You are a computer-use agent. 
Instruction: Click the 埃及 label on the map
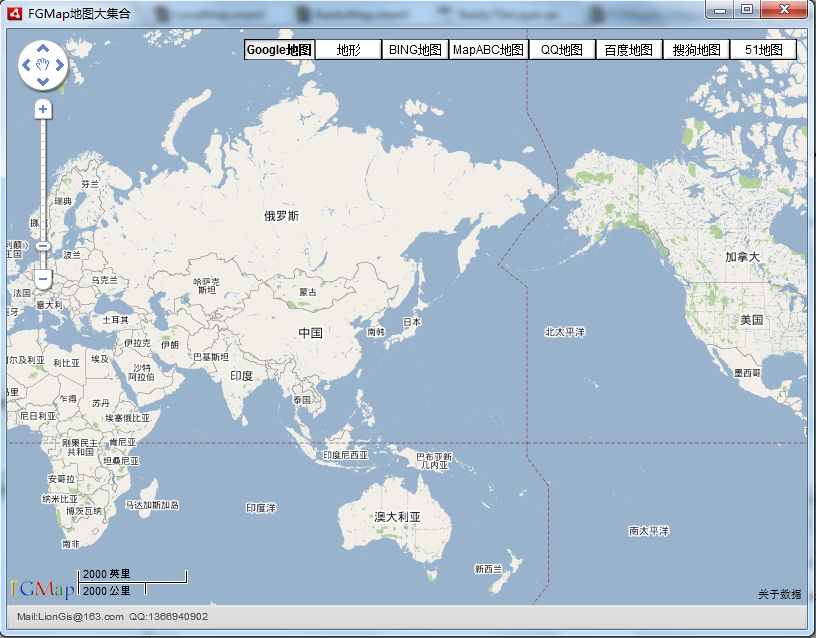pos(100,359)
